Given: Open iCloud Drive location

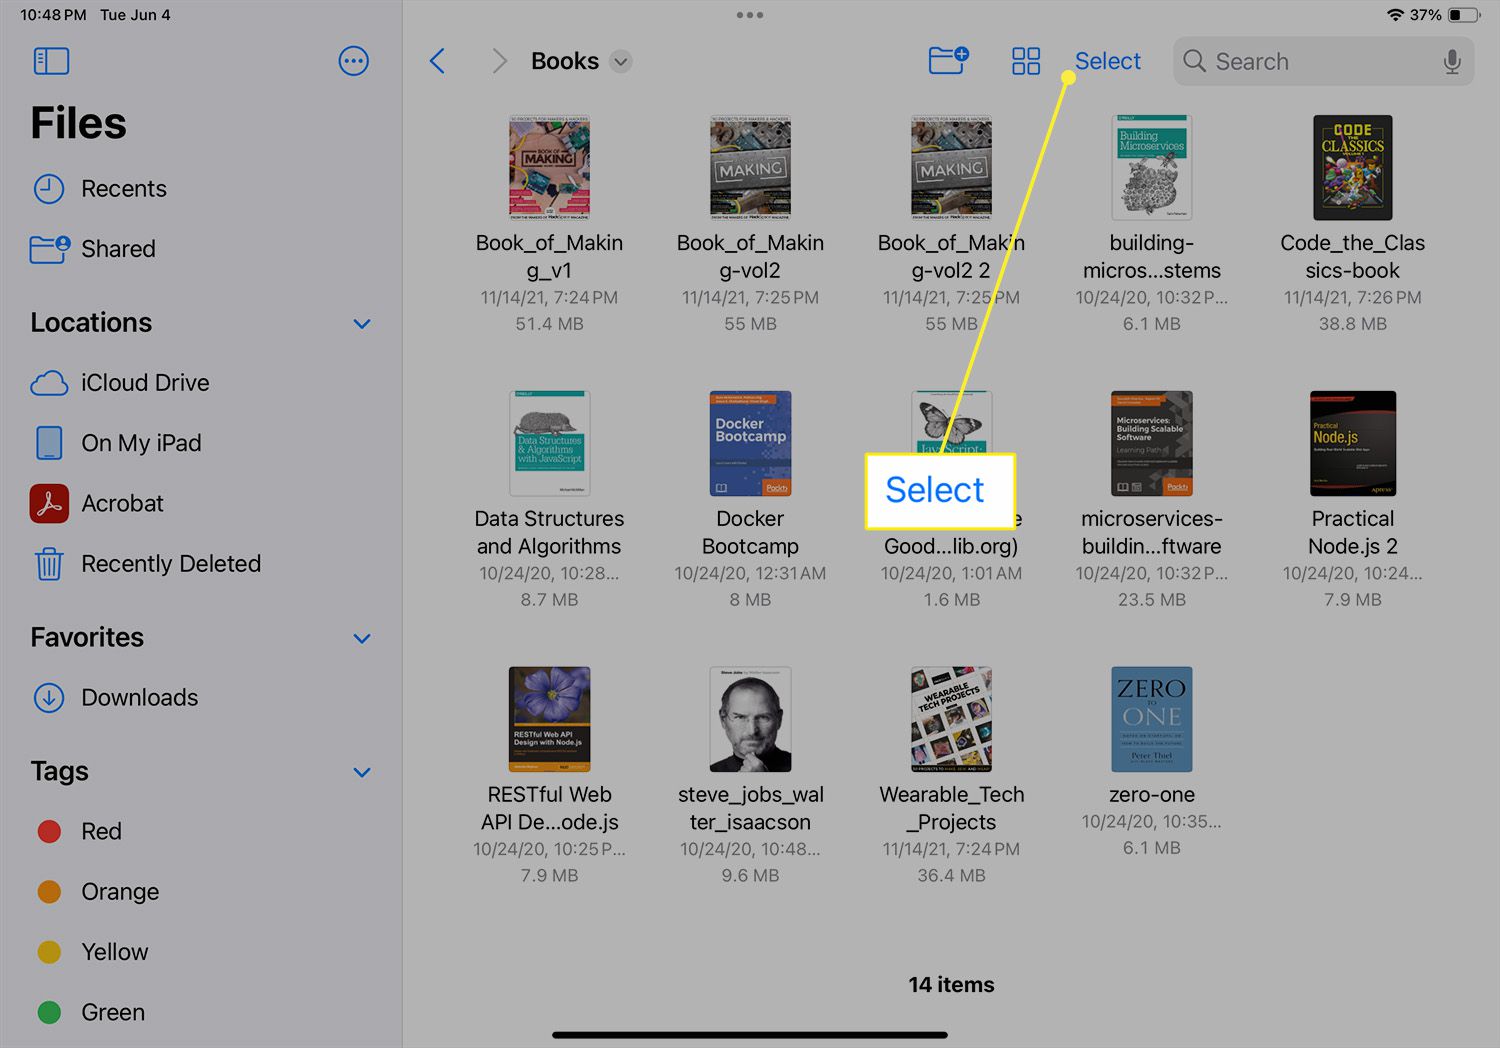Looking at the screenshot, I should click(x=144, y=383).
